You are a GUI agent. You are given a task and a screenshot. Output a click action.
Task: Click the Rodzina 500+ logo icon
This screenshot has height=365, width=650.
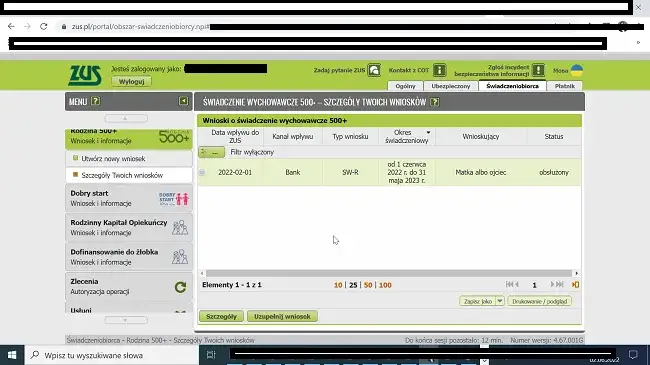(x=174, y=137)
